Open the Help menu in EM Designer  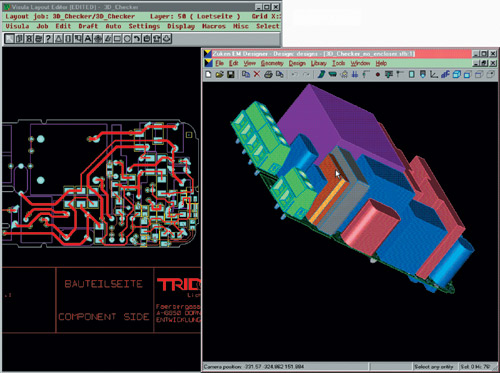pos(381,63)
